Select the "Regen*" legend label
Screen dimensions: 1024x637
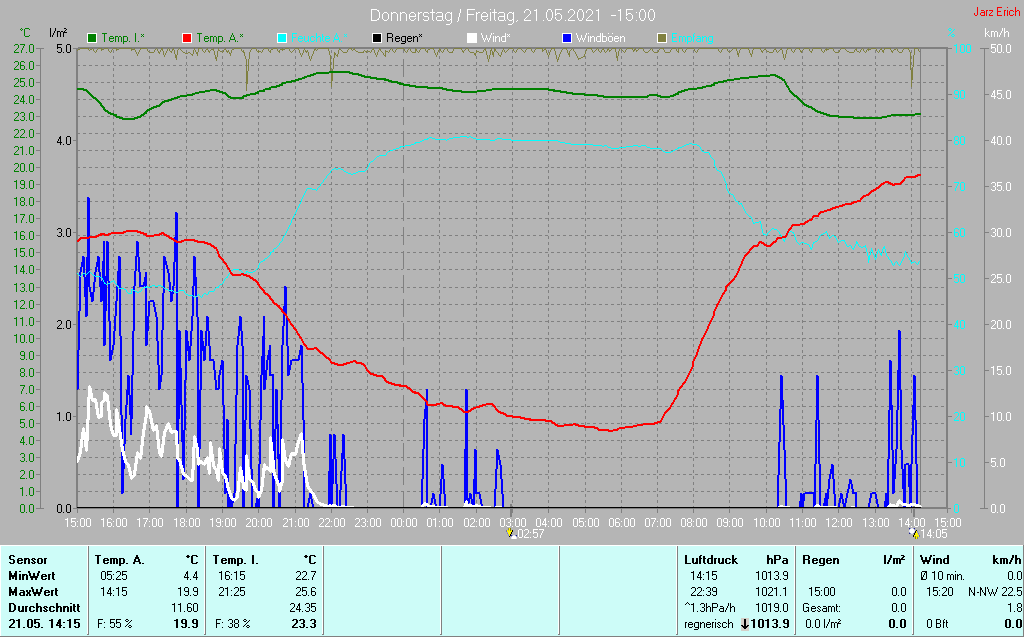click(404, 38)
